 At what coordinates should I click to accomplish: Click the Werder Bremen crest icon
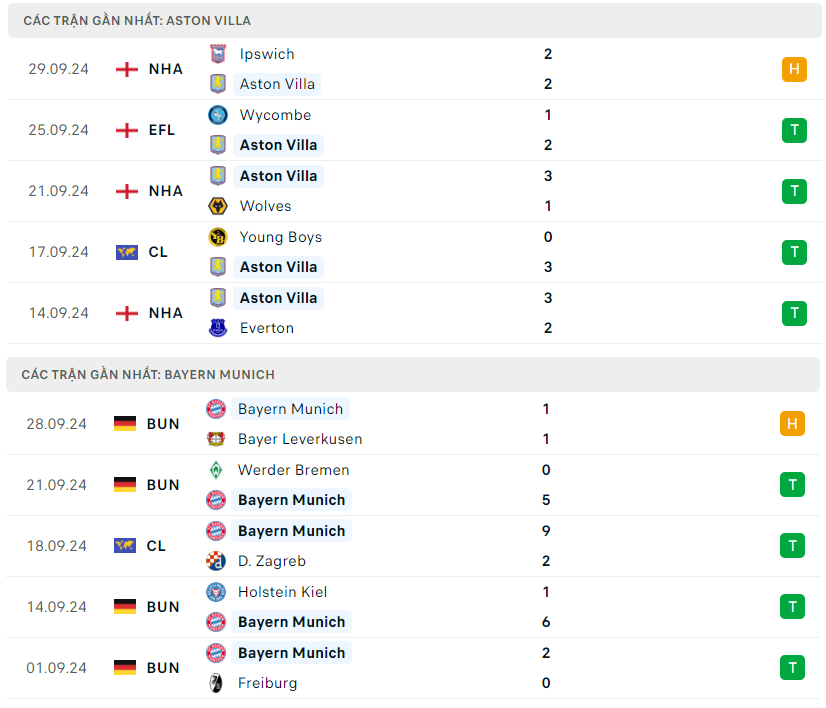point(215,470)
